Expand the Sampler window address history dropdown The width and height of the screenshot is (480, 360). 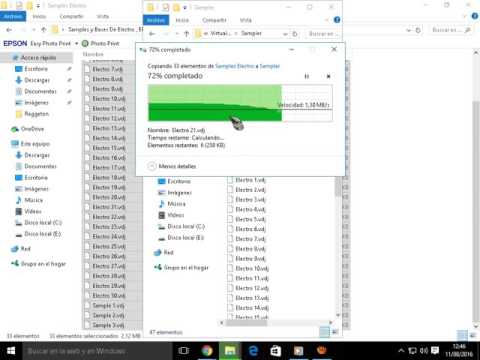point(285,34)
